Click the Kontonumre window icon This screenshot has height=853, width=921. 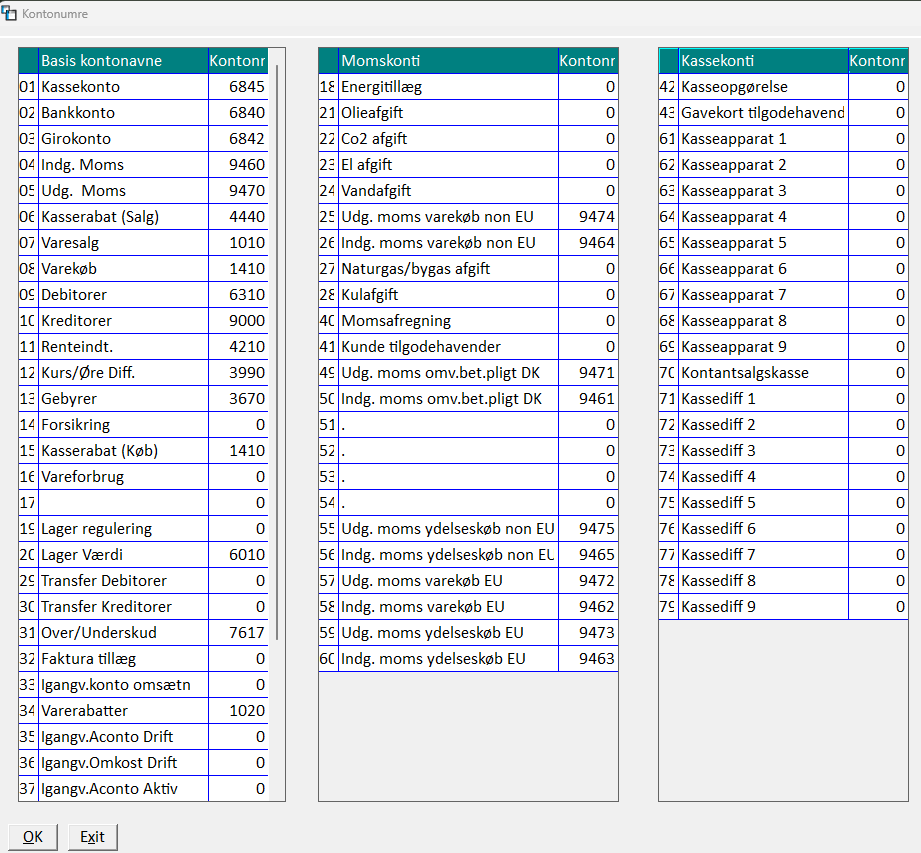9,13
